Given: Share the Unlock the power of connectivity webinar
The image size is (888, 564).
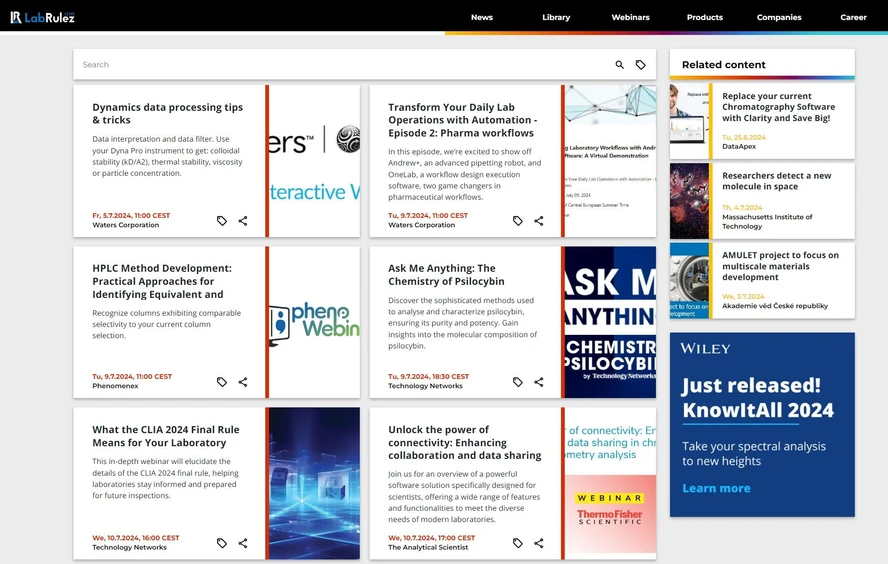Looking at the screenshot, I should tap(539, 543).
